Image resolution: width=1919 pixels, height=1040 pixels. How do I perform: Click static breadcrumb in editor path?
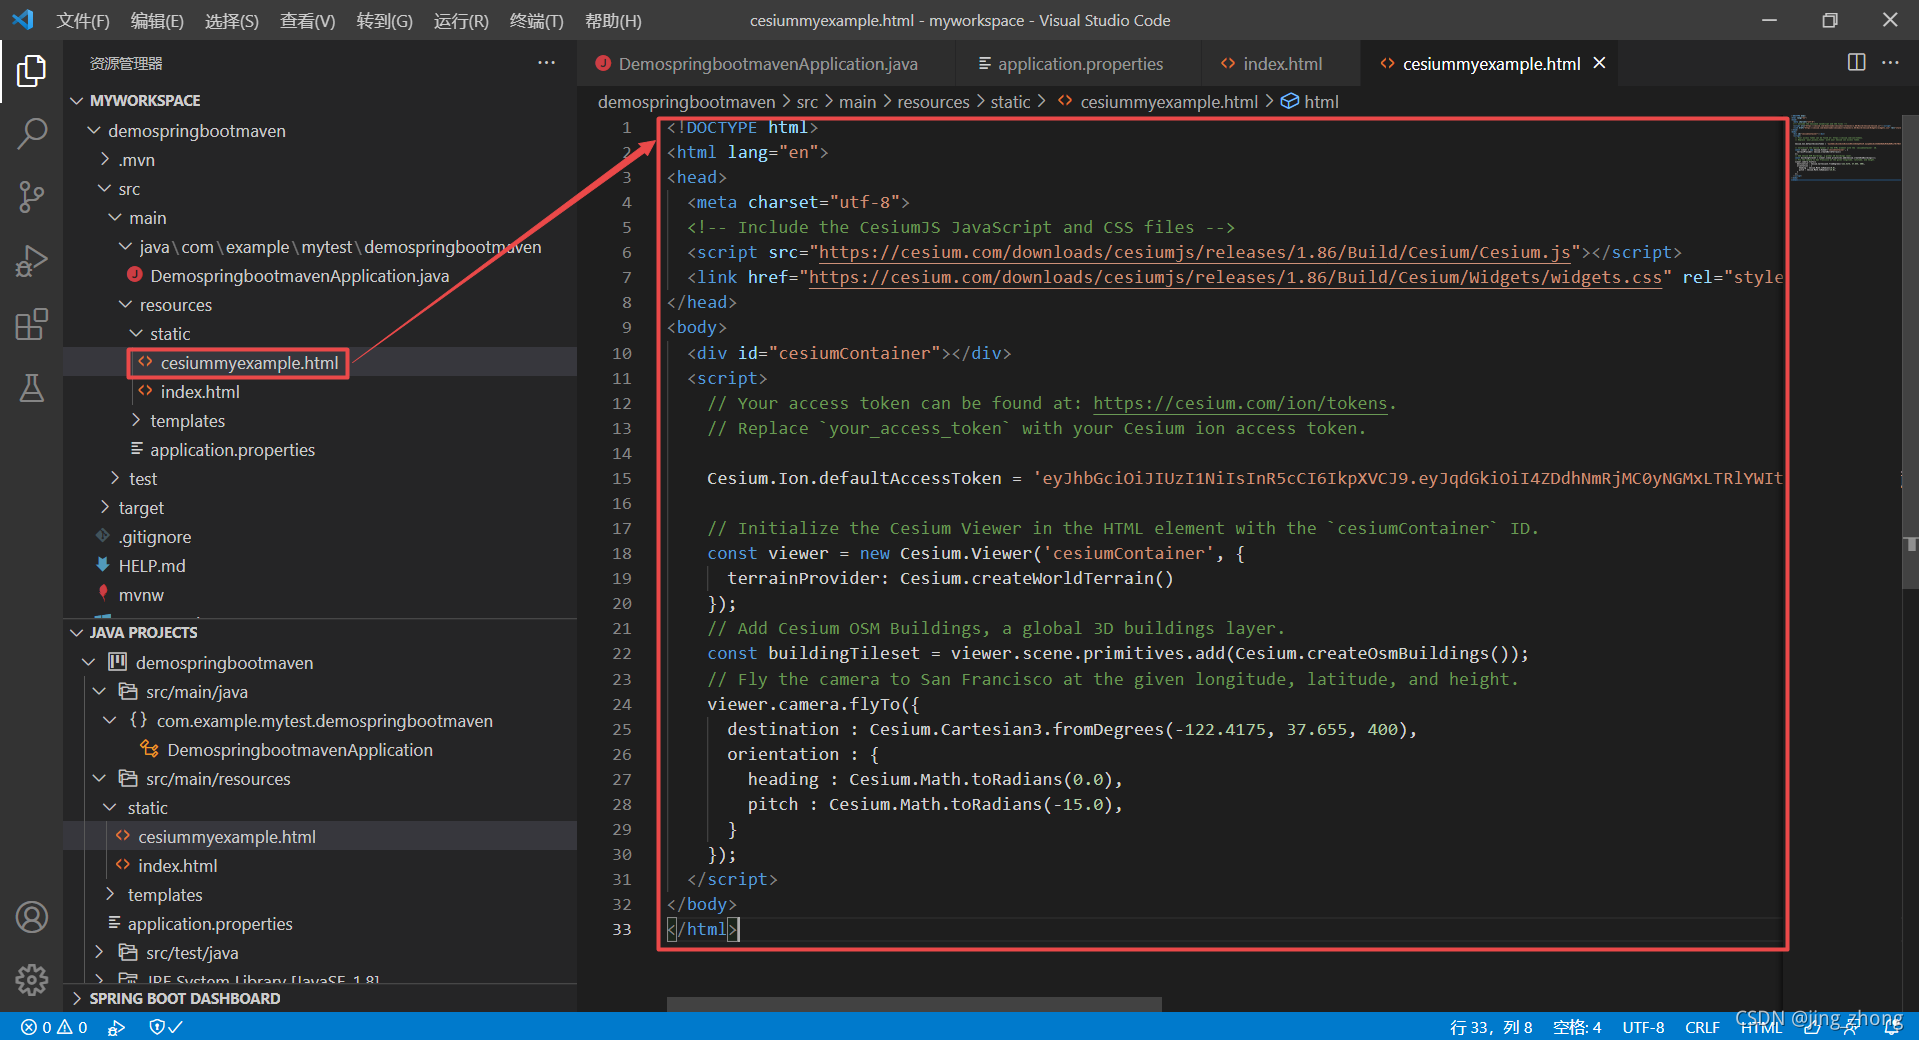(1010, 102)
